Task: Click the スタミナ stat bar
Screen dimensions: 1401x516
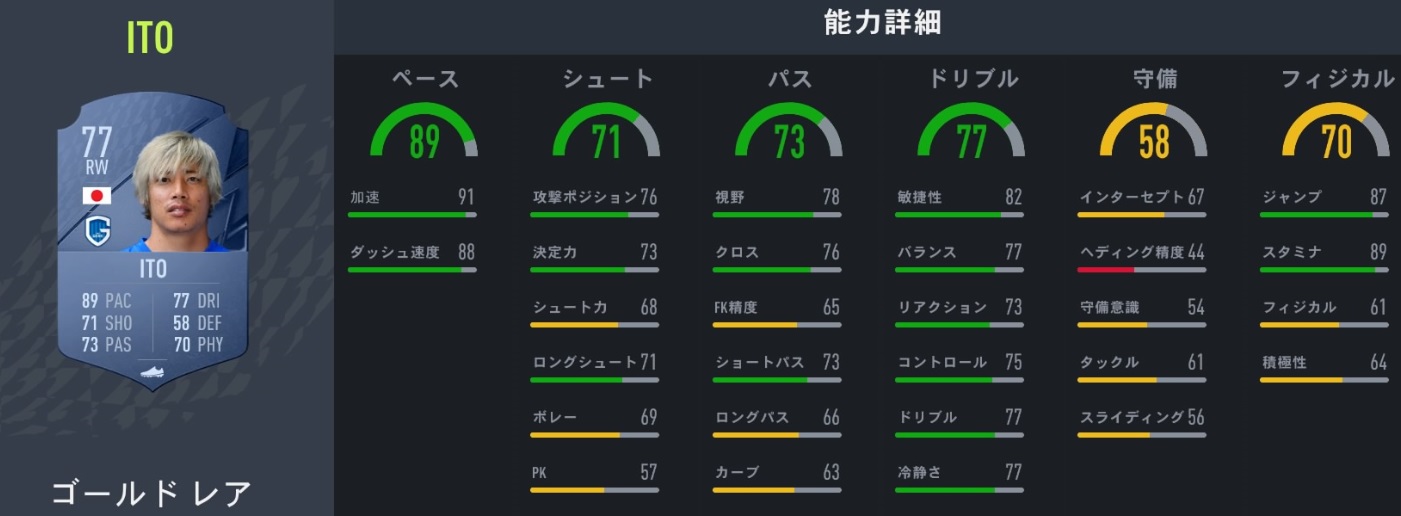Action: coord(1324,269)
